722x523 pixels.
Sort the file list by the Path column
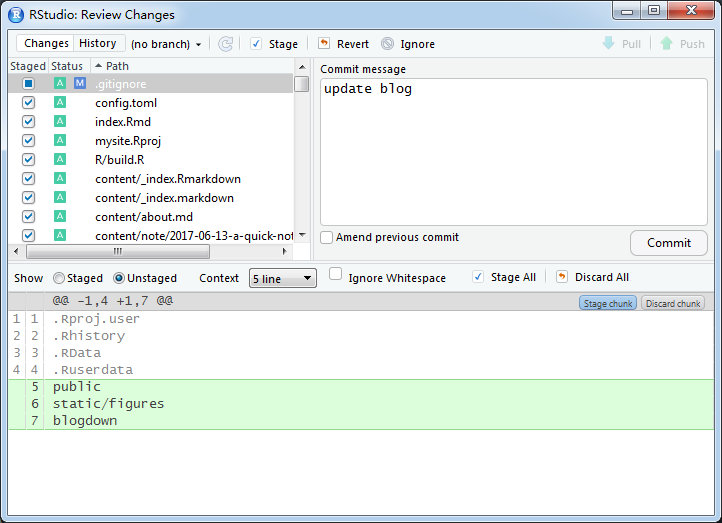coord(117,66)
